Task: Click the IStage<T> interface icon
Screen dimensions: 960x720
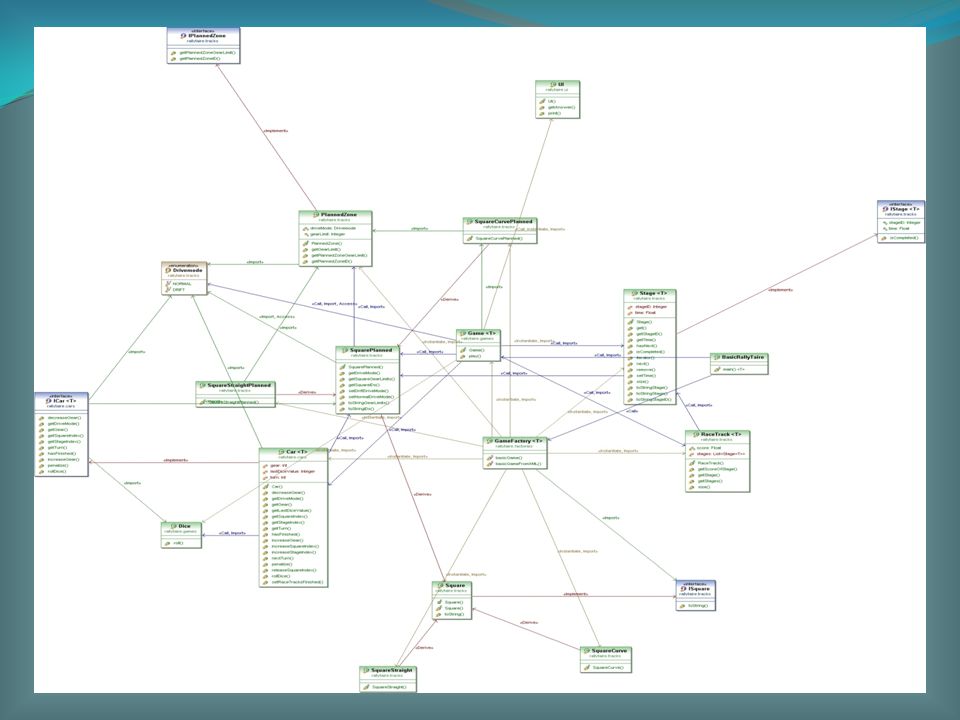Action: pos(885,209)
